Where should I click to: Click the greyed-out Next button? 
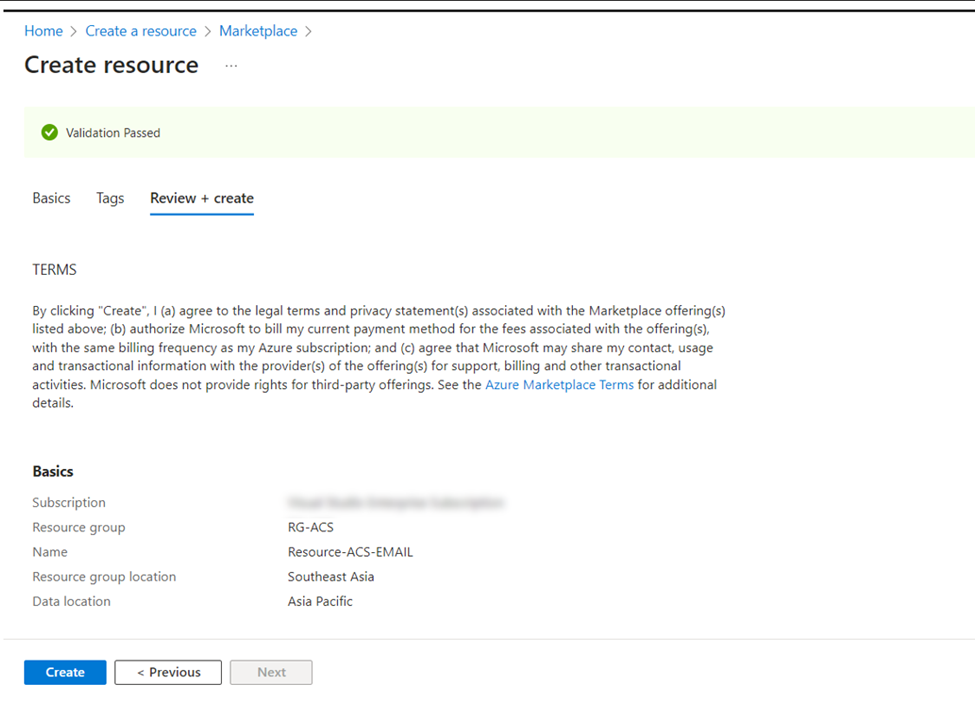[x=271, y=673]
